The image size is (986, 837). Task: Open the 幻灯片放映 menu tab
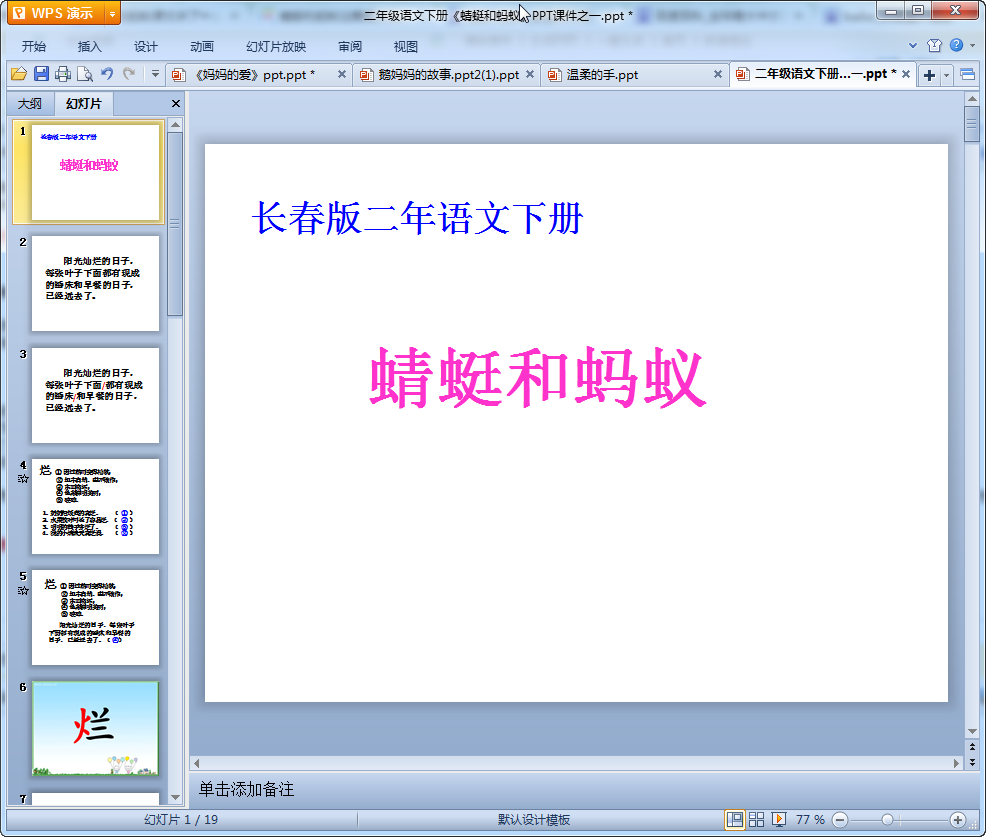pyautogui.click(x=276, y=47)
